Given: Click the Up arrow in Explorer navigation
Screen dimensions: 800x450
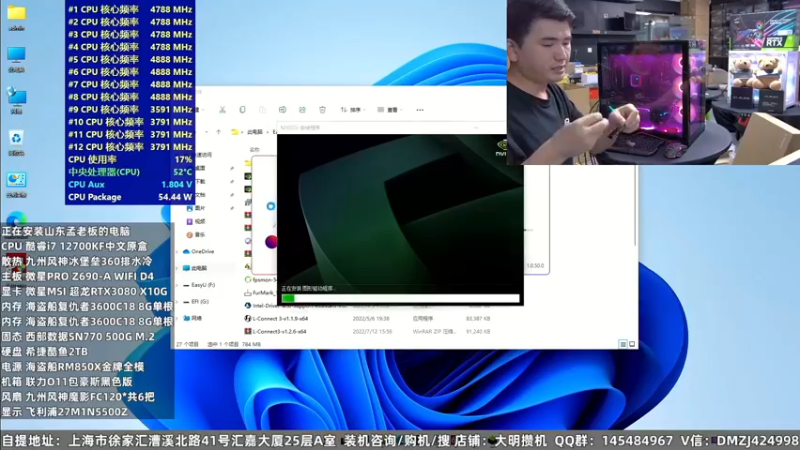Looking at the screenshot, I should [218, 132].
